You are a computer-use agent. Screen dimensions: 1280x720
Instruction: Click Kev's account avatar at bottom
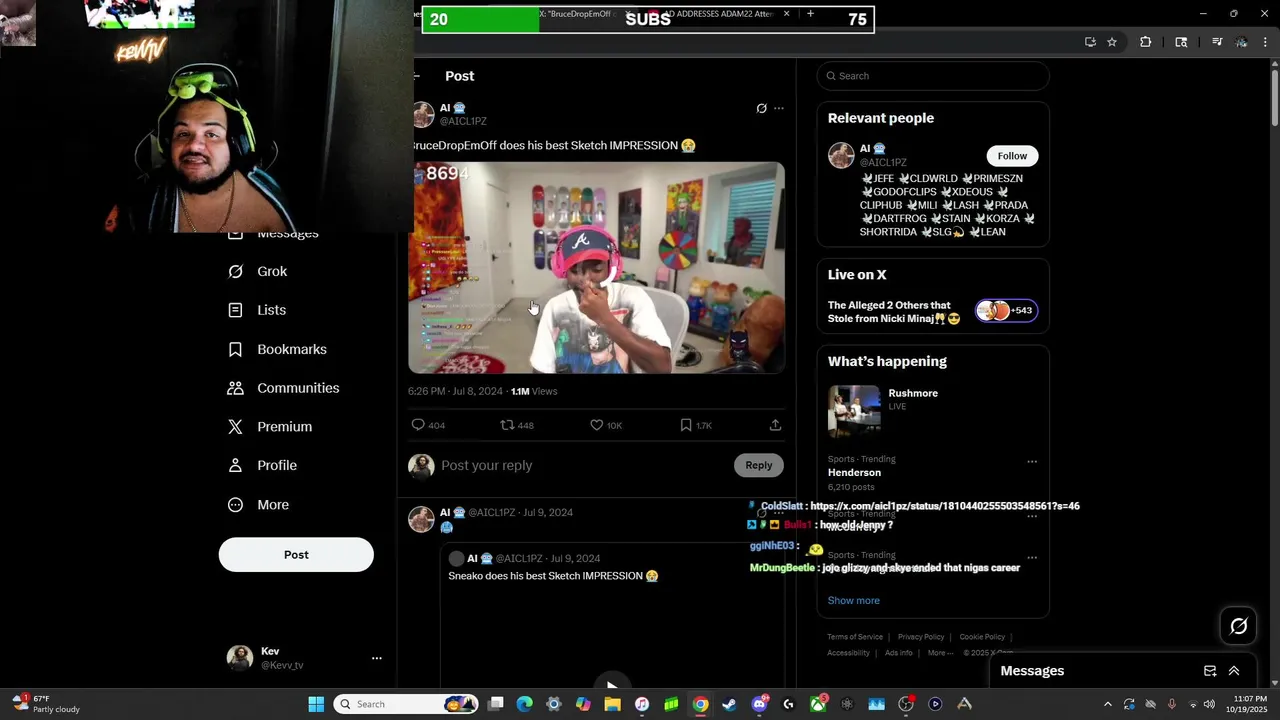[240, 657]
